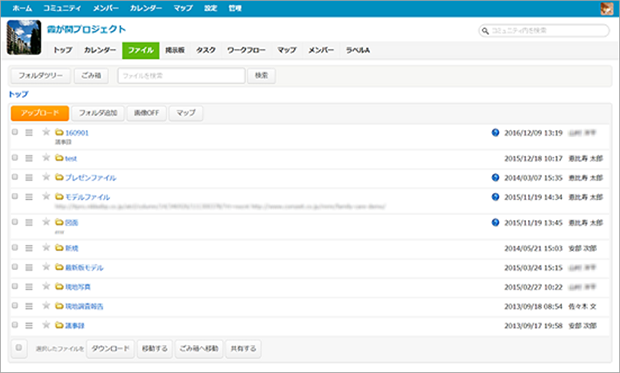Viewport: 620px width, 373px height.
Task: Tick the checkbox for folder 160901
Action: click(x=15, y=132)
